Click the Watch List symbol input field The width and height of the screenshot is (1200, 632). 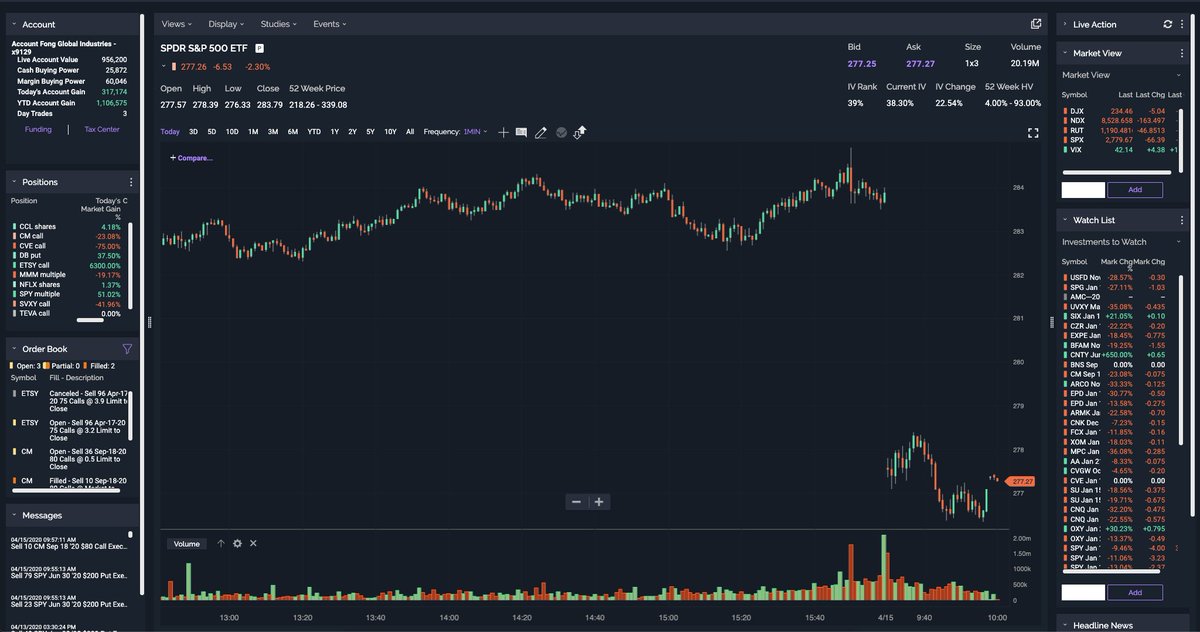pos(1083,592)
